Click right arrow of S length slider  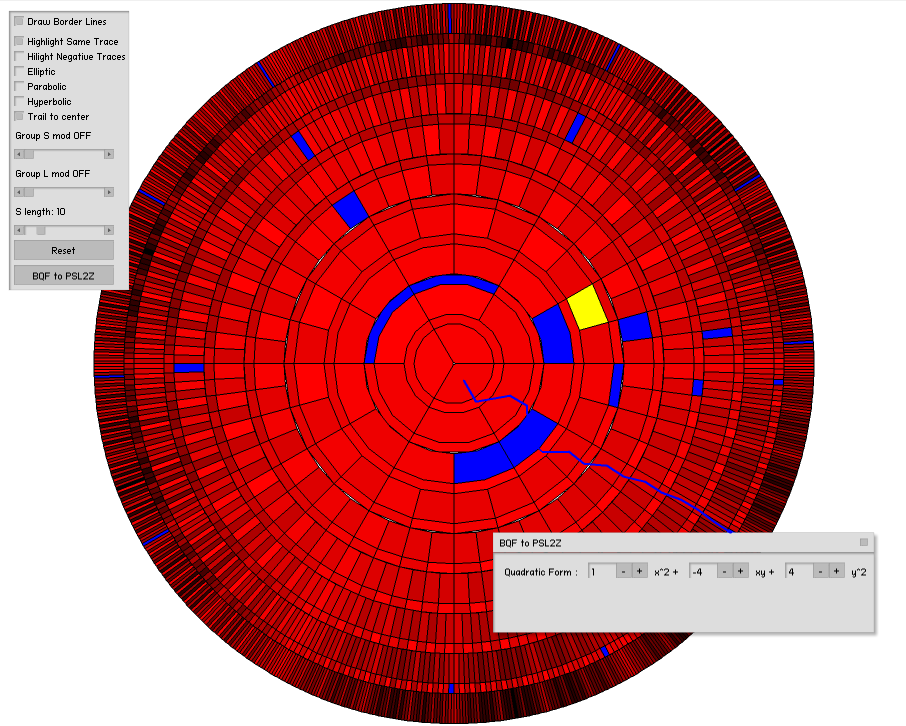coord(109,230)
